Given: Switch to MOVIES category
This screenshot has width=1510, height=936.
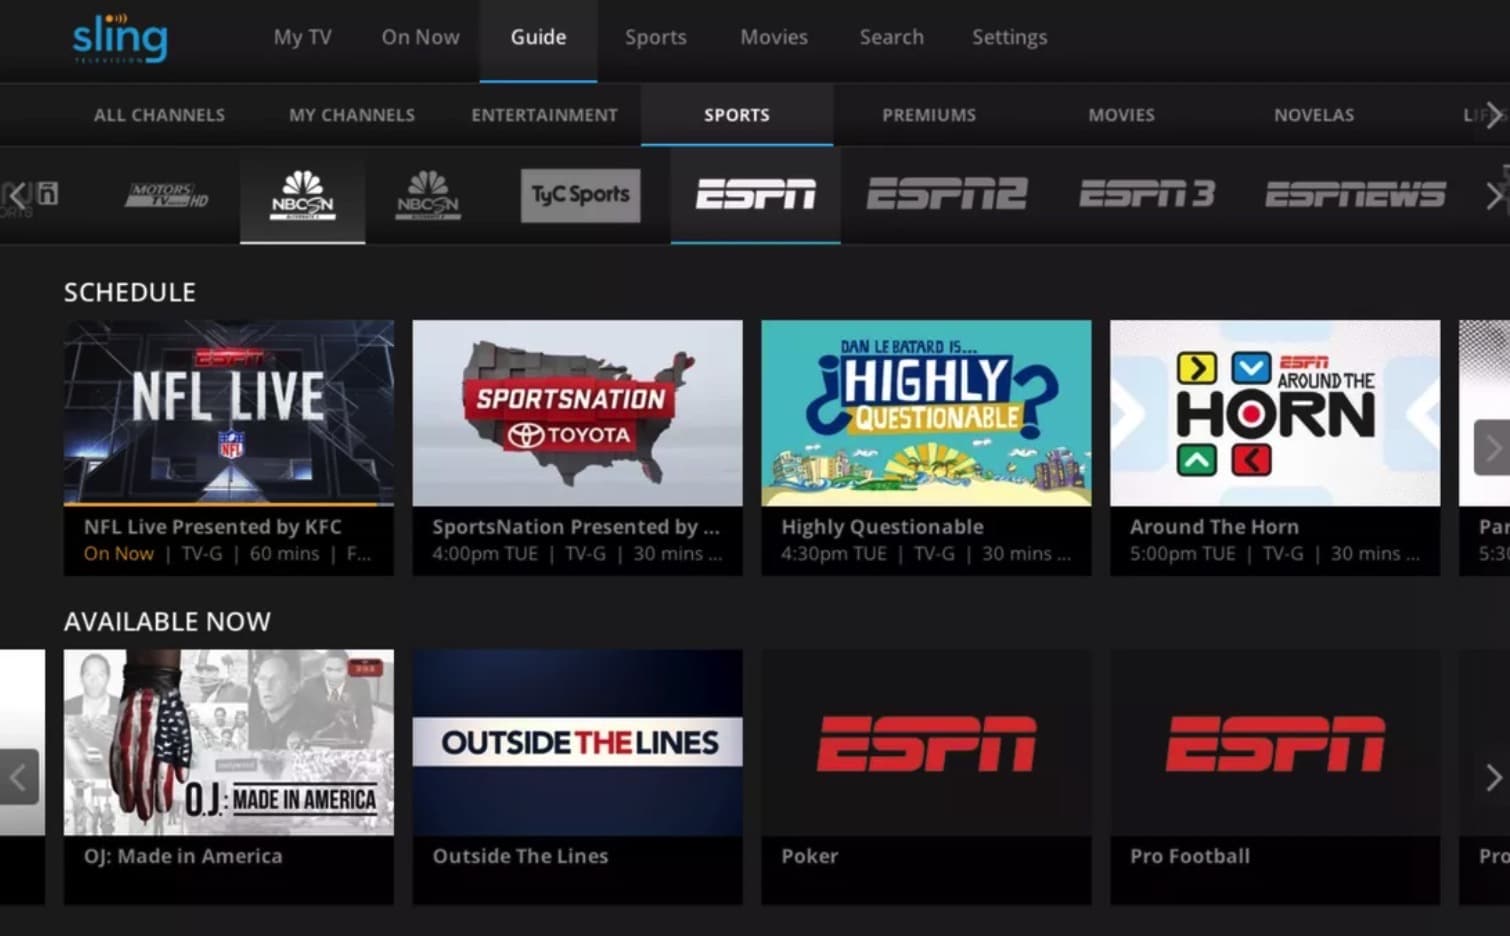Looking at the screenshot, I should pos(1122,115).
